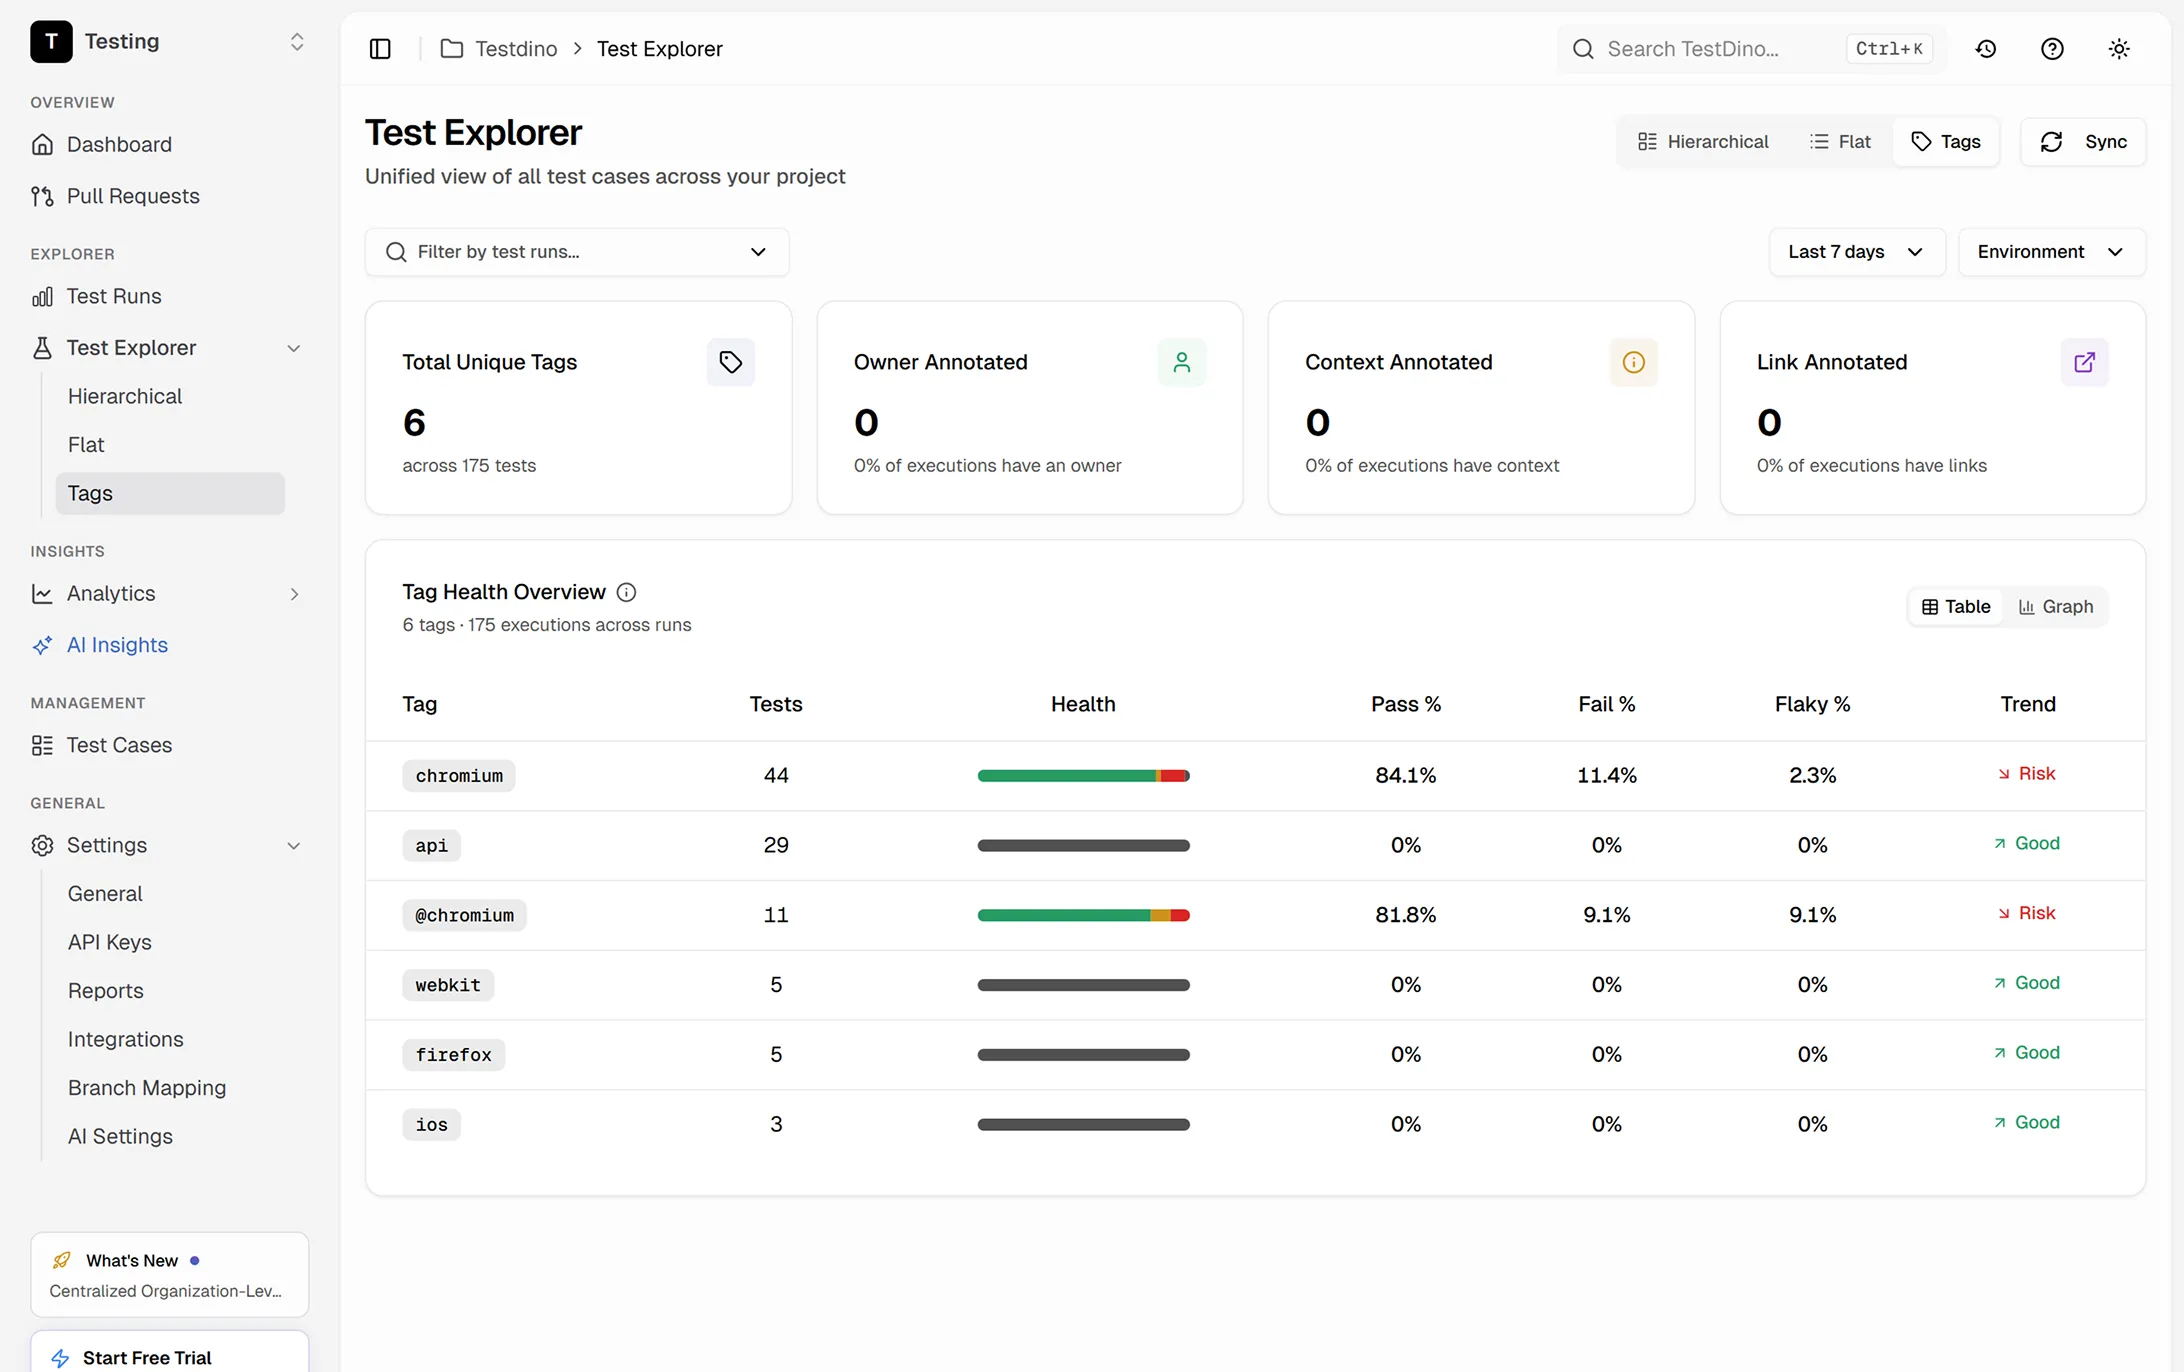Collapse the Test Explorer sidebar section
The width and height of the screenshot is (2184, 1372).
click(x=294, y=348)
